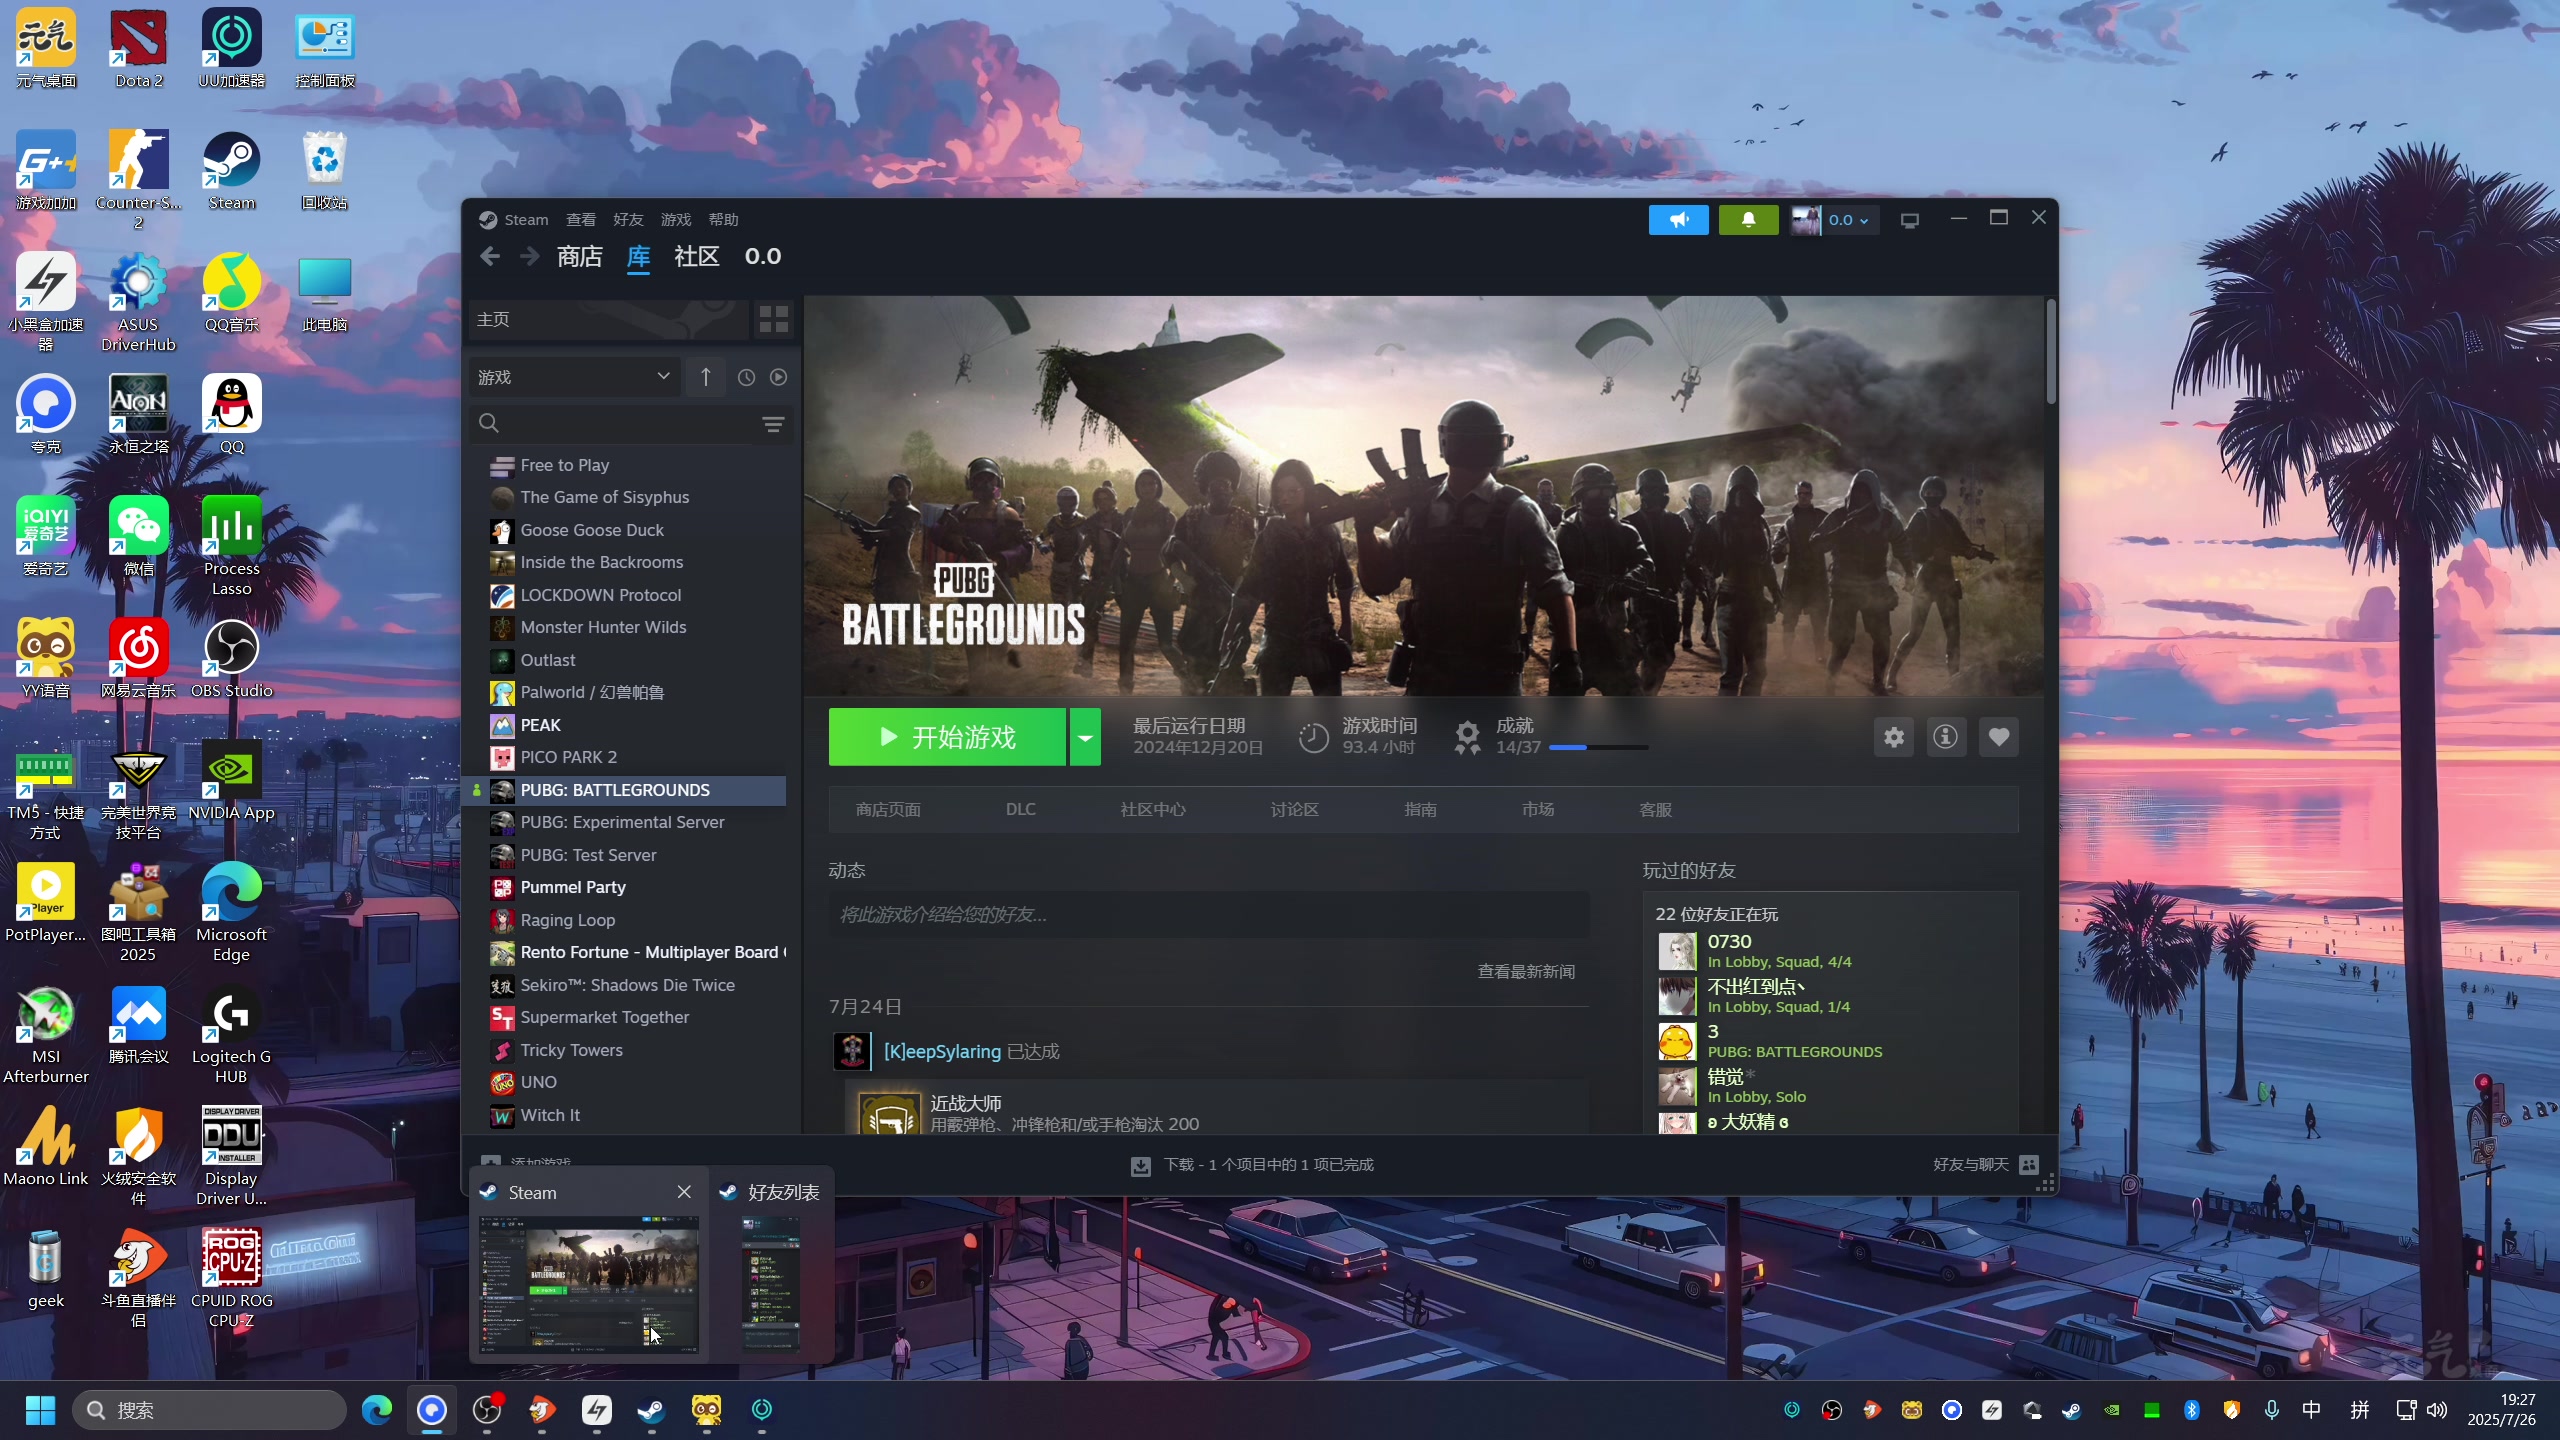Switch library to grid collections view icon

tap(774, 320)
